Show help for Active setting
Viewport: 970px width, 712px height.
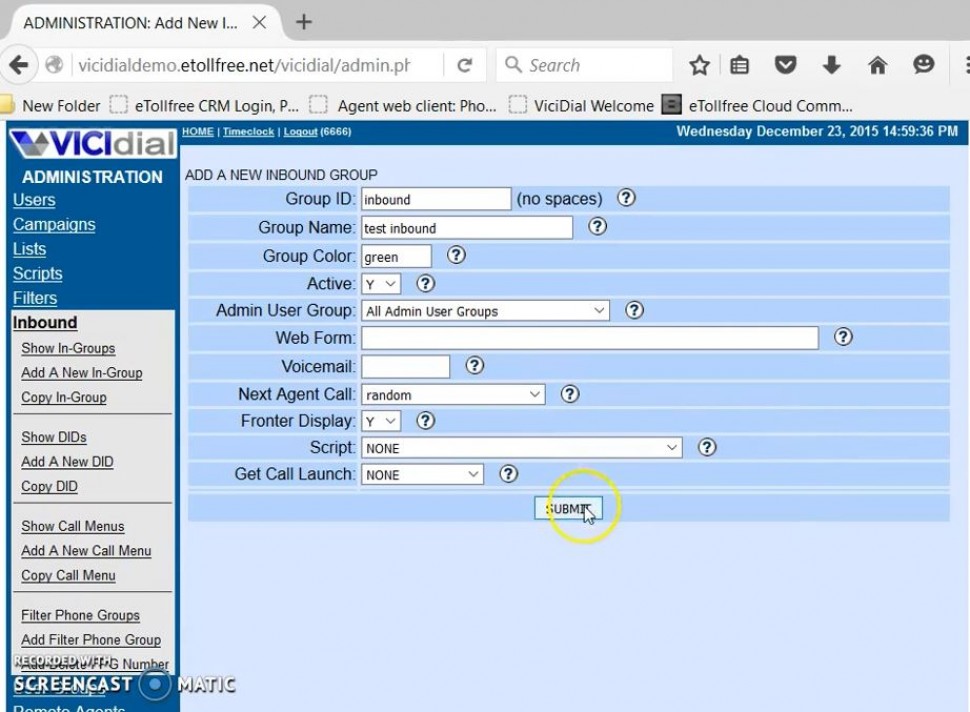point(425,283)
